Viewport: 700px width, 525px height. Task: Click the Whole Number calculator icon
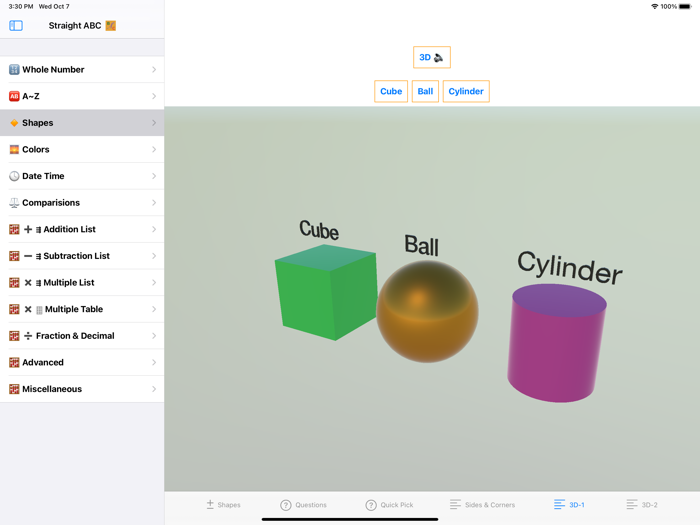pos(14,70)
